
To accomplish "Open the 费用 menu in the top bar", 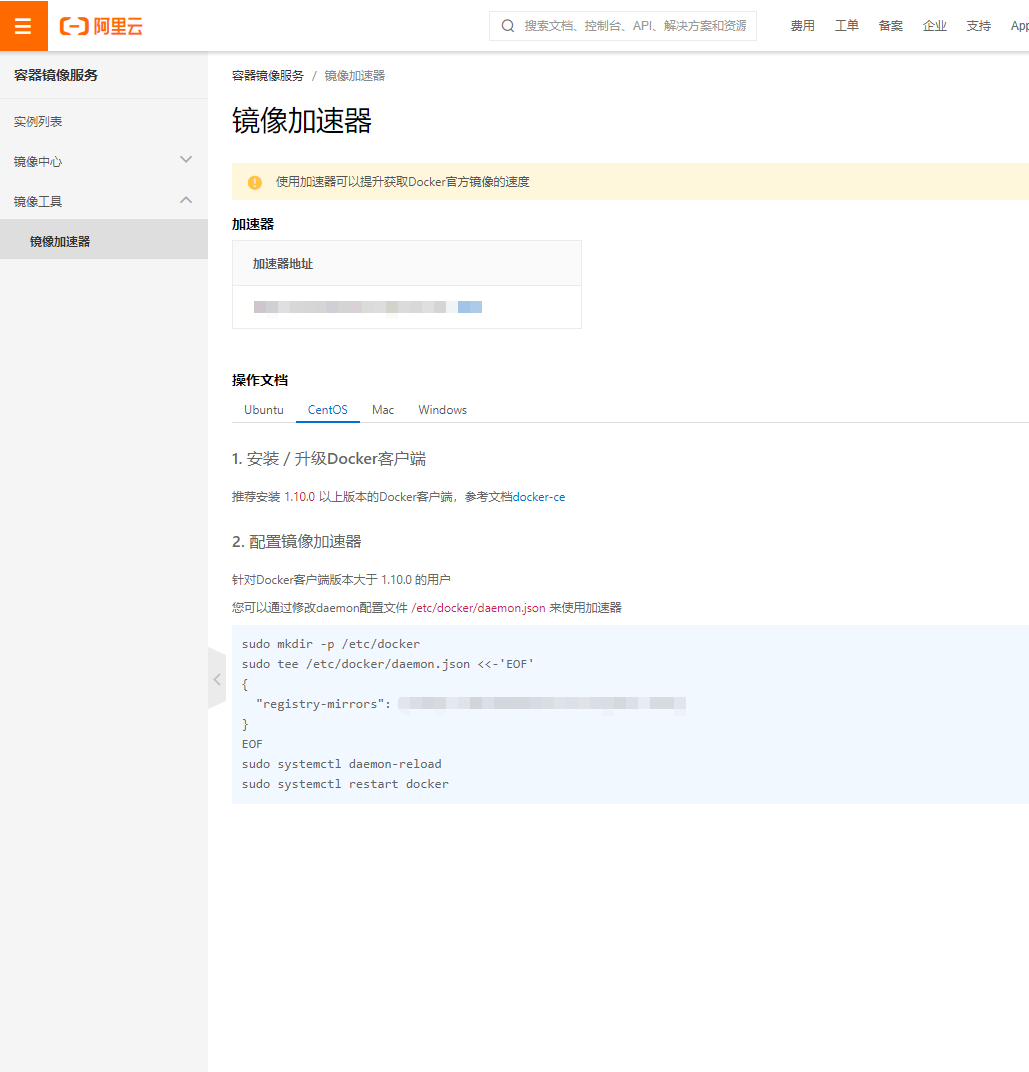I will pos(802,25).
